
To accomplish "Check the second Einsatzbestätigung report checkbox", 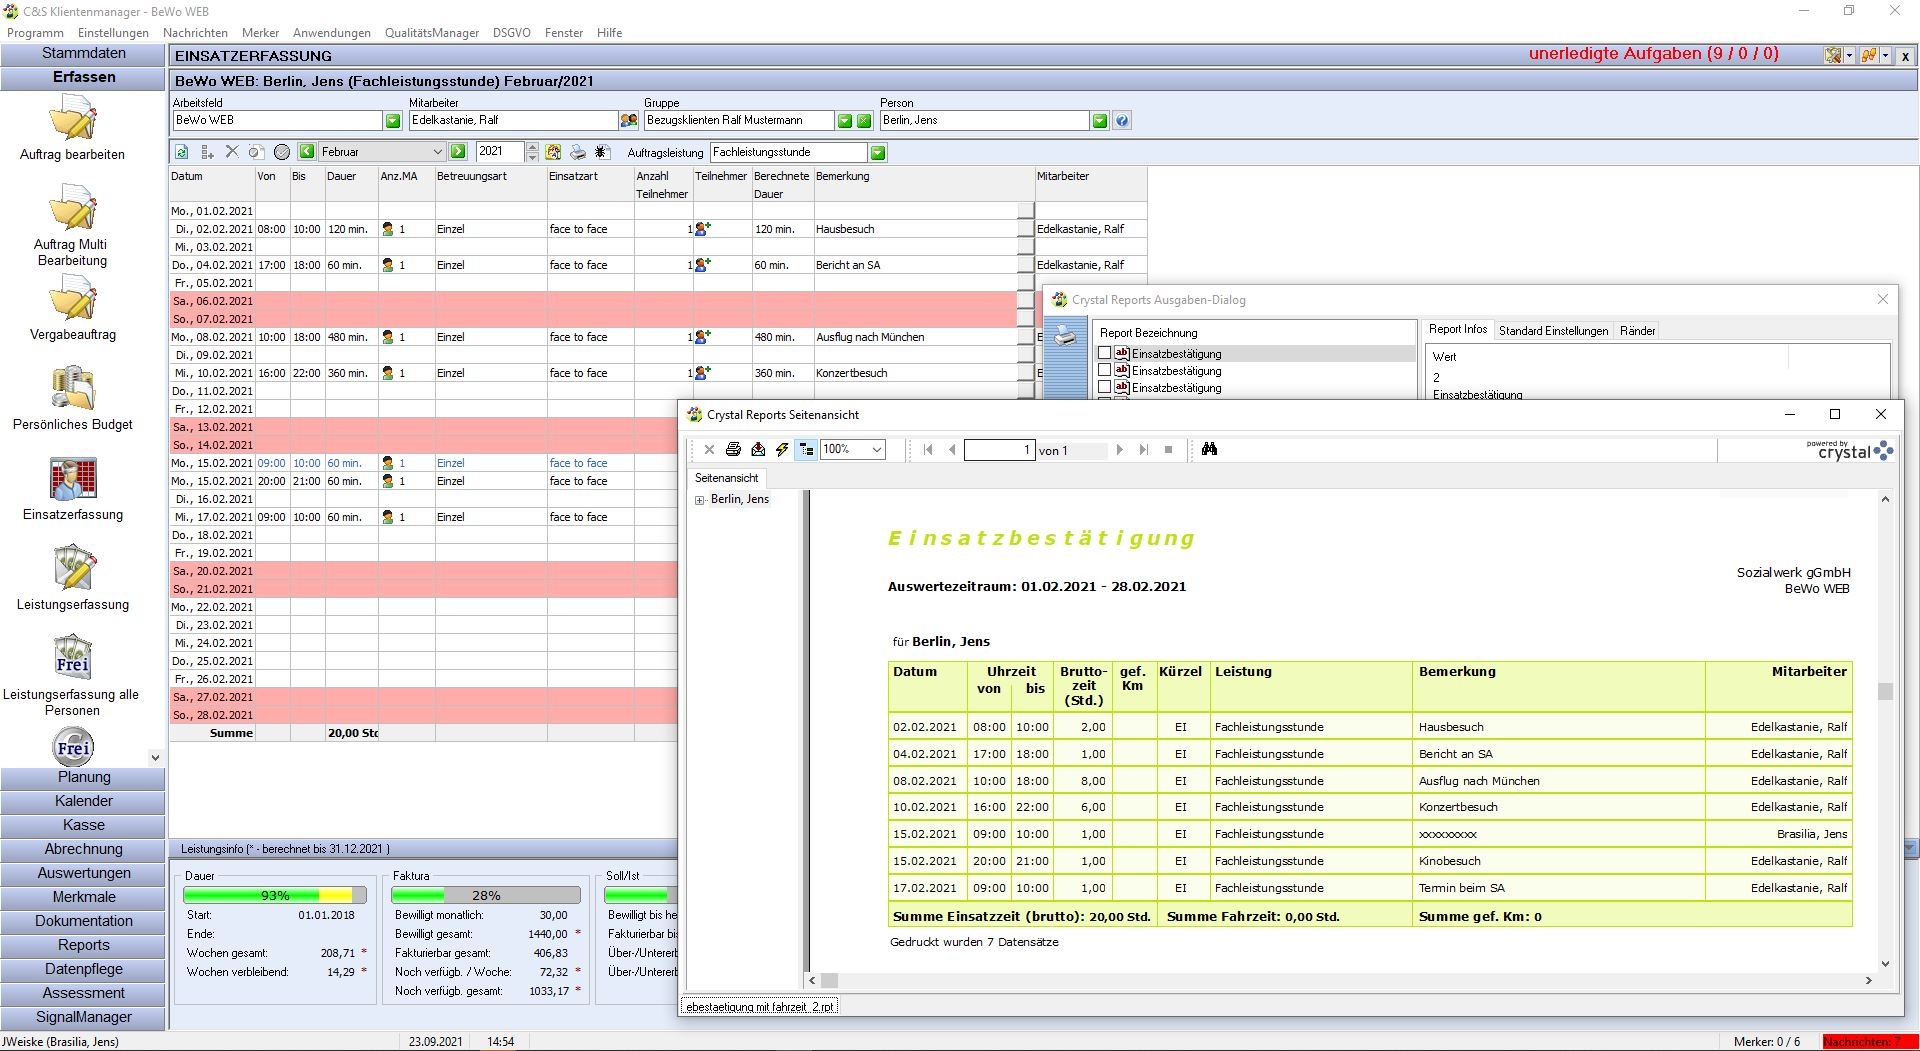I will coord(1104,370).
